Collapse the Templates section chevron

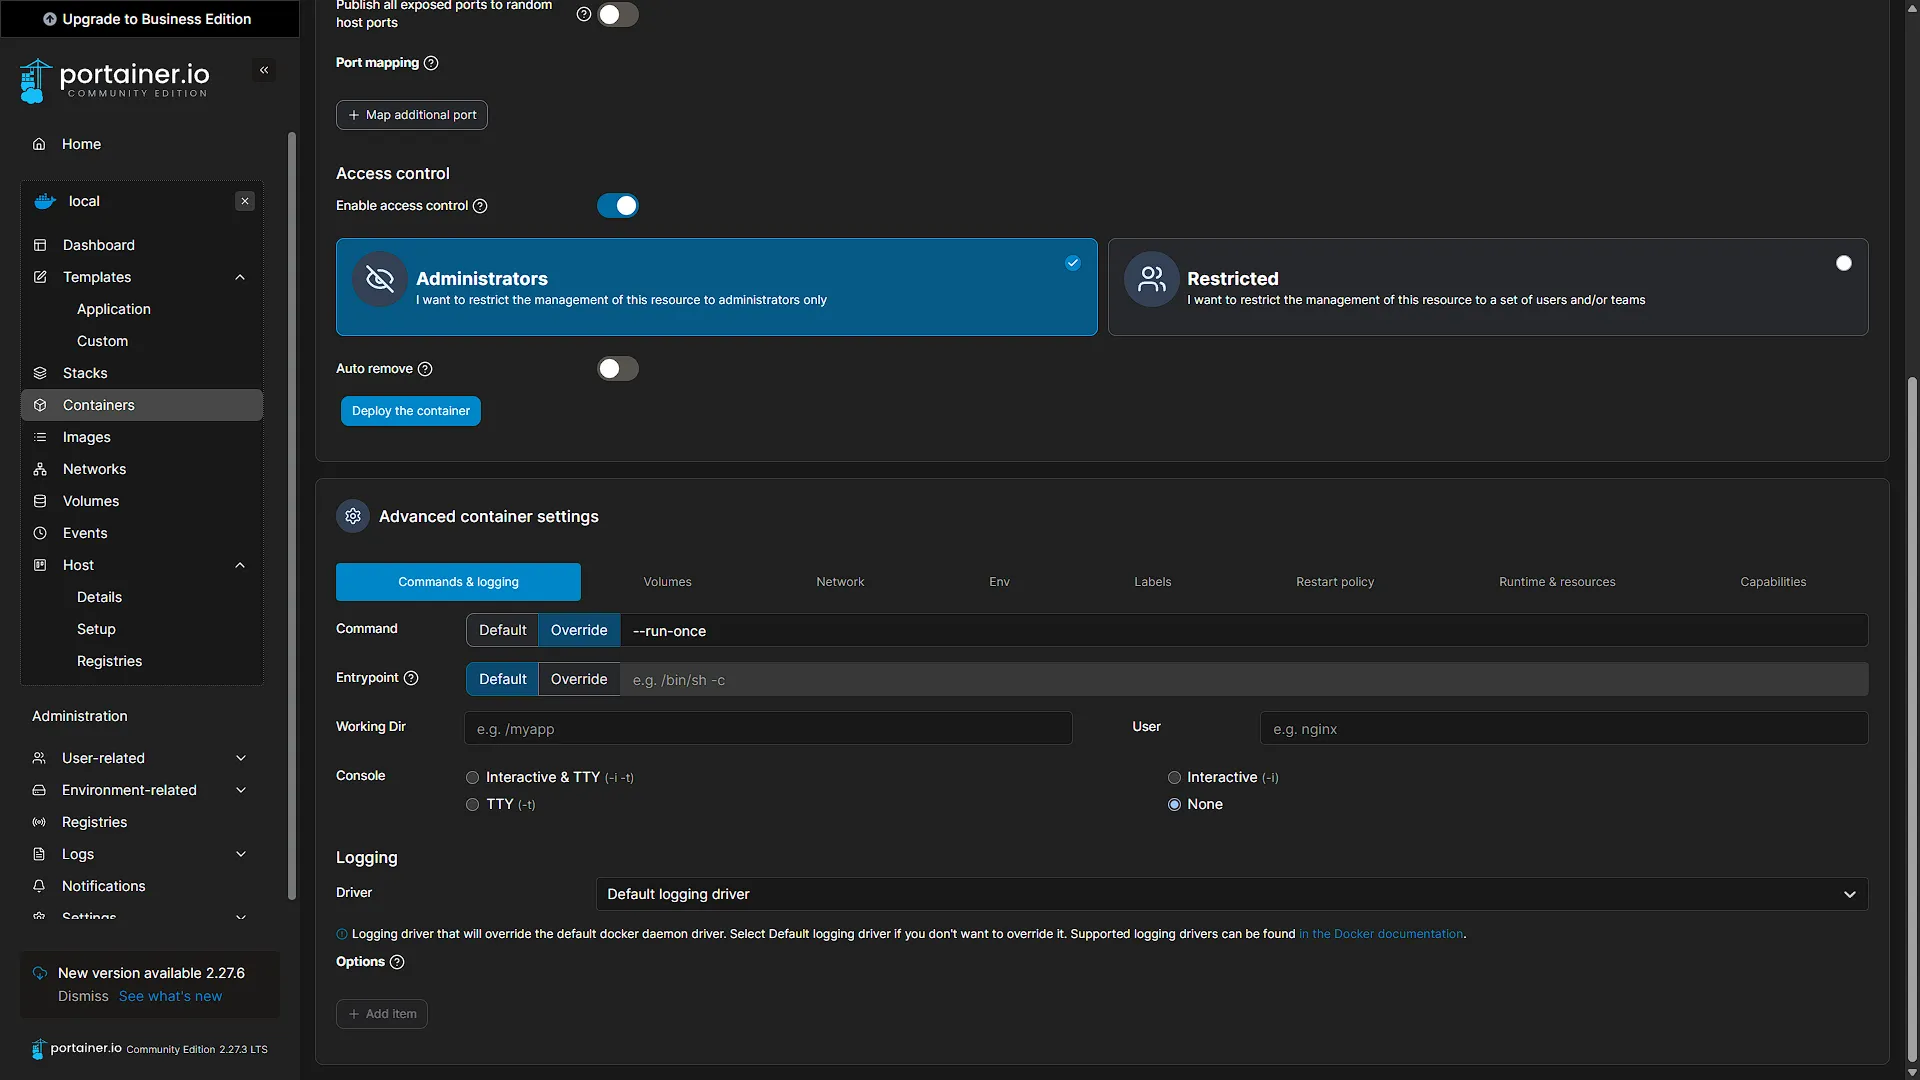coord(240,277)
